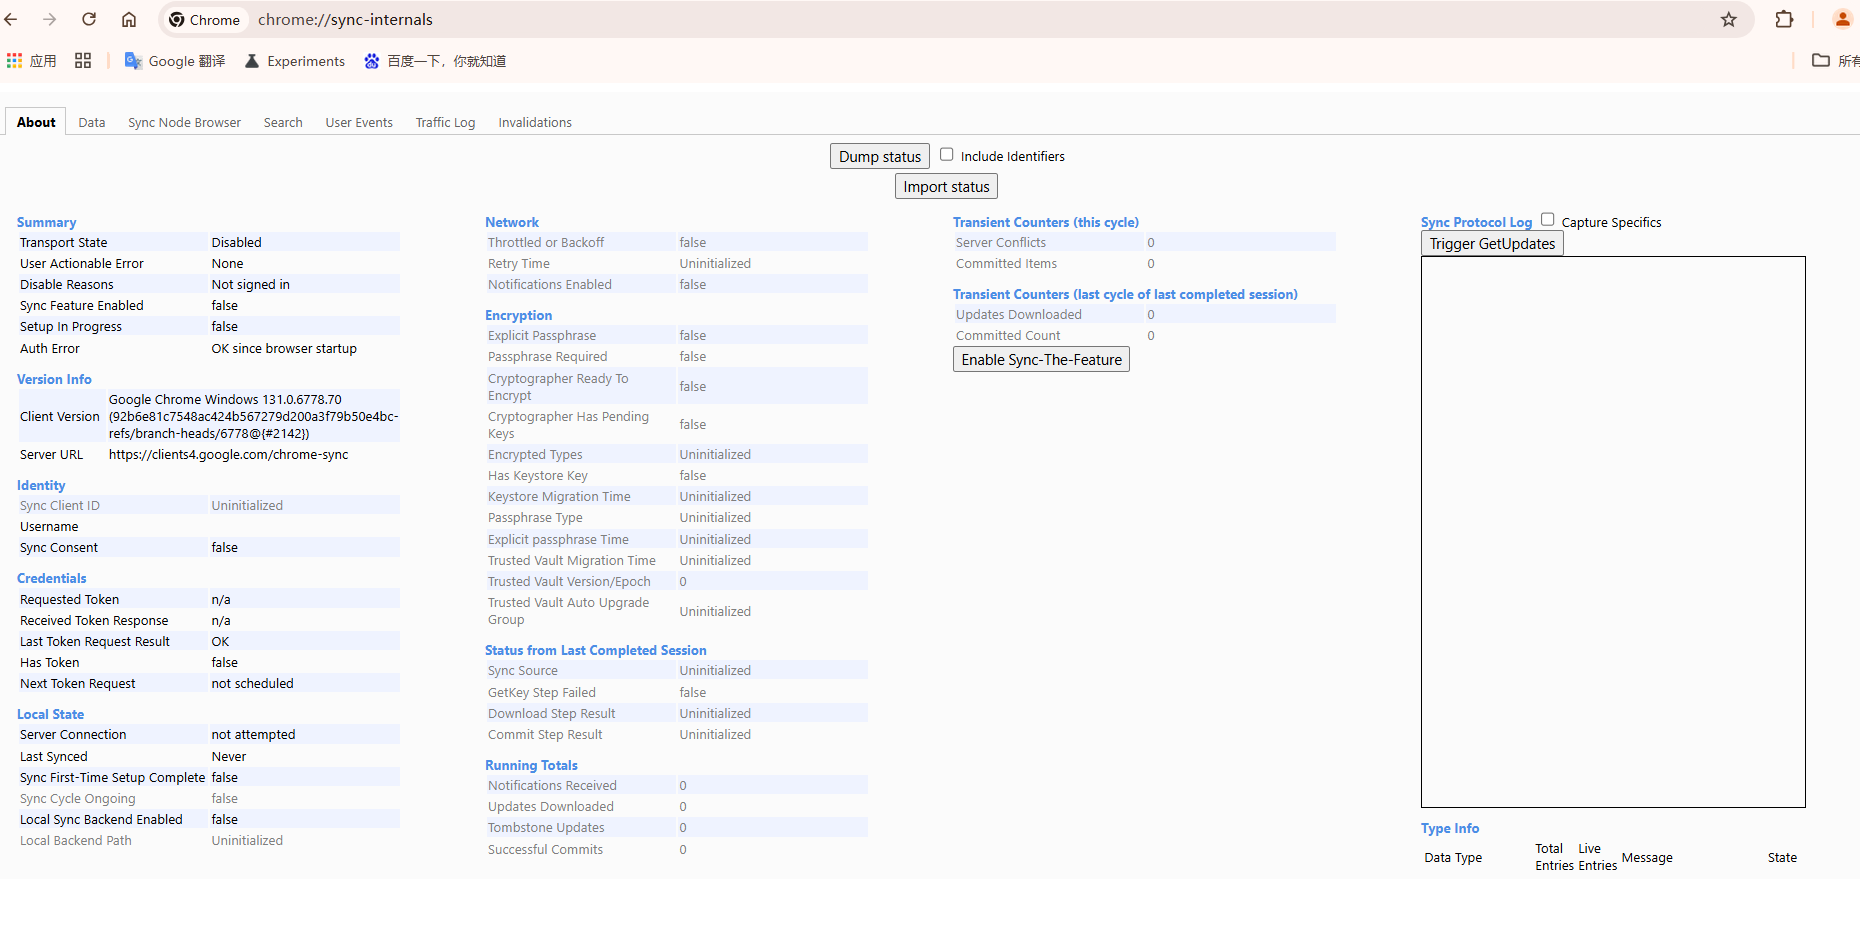The width and height of the screenshot is (1860, 927).
Task: Click the Throttled or Backoff label
Action: [546, 242]
